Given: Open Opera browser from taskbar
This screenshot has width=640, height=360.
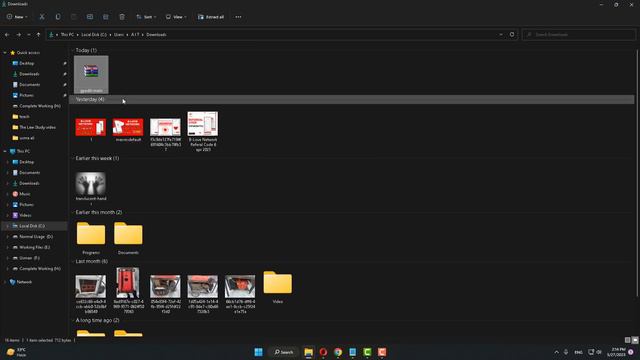Looking at the screenshot, I should [x=323, y=352].
